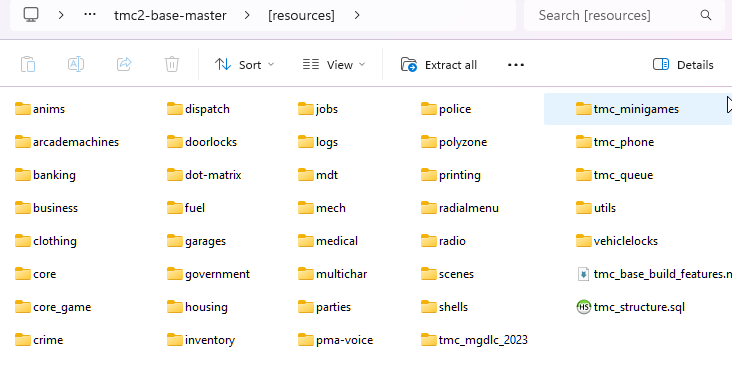Select the government folder icon

[175, 274]
